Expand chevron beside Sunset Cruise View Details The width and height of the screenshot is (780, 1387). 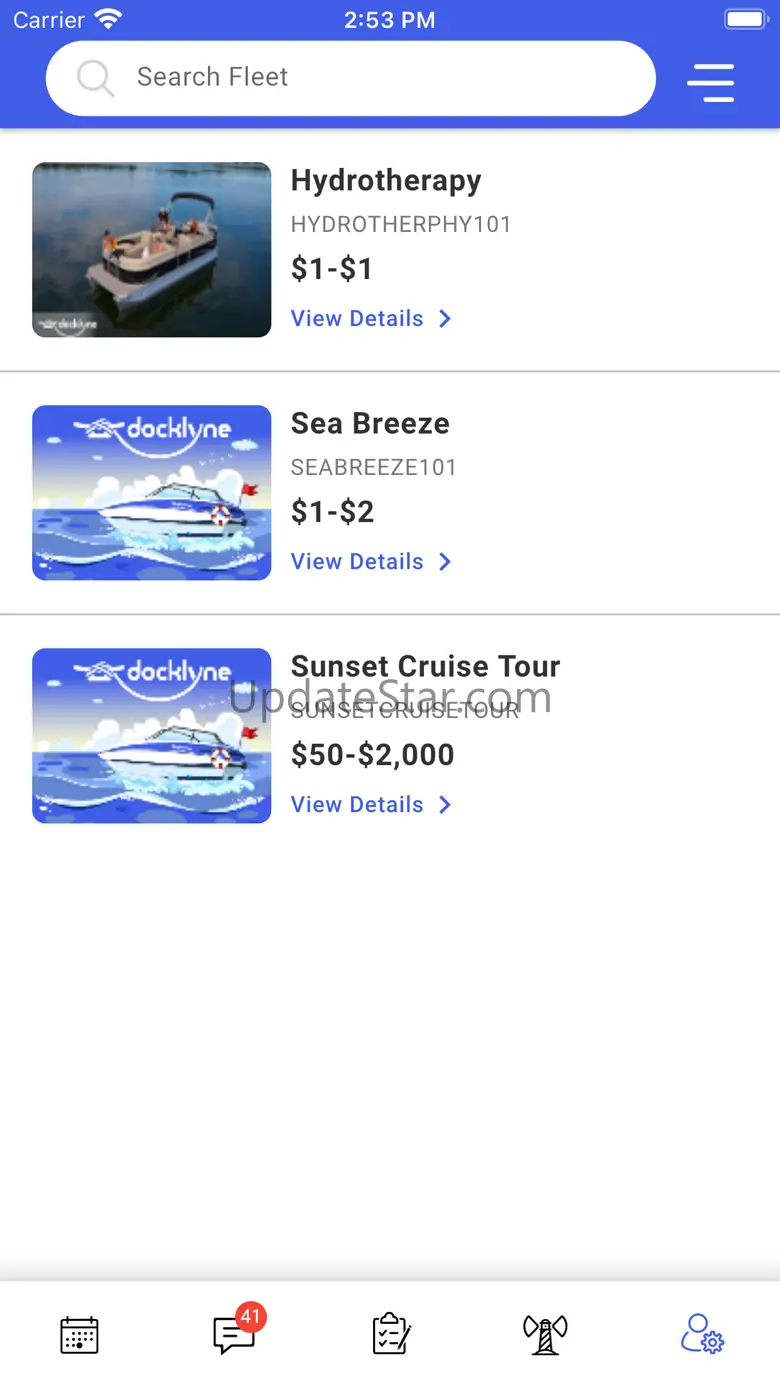pyautogui.click(x=445, y=805)
